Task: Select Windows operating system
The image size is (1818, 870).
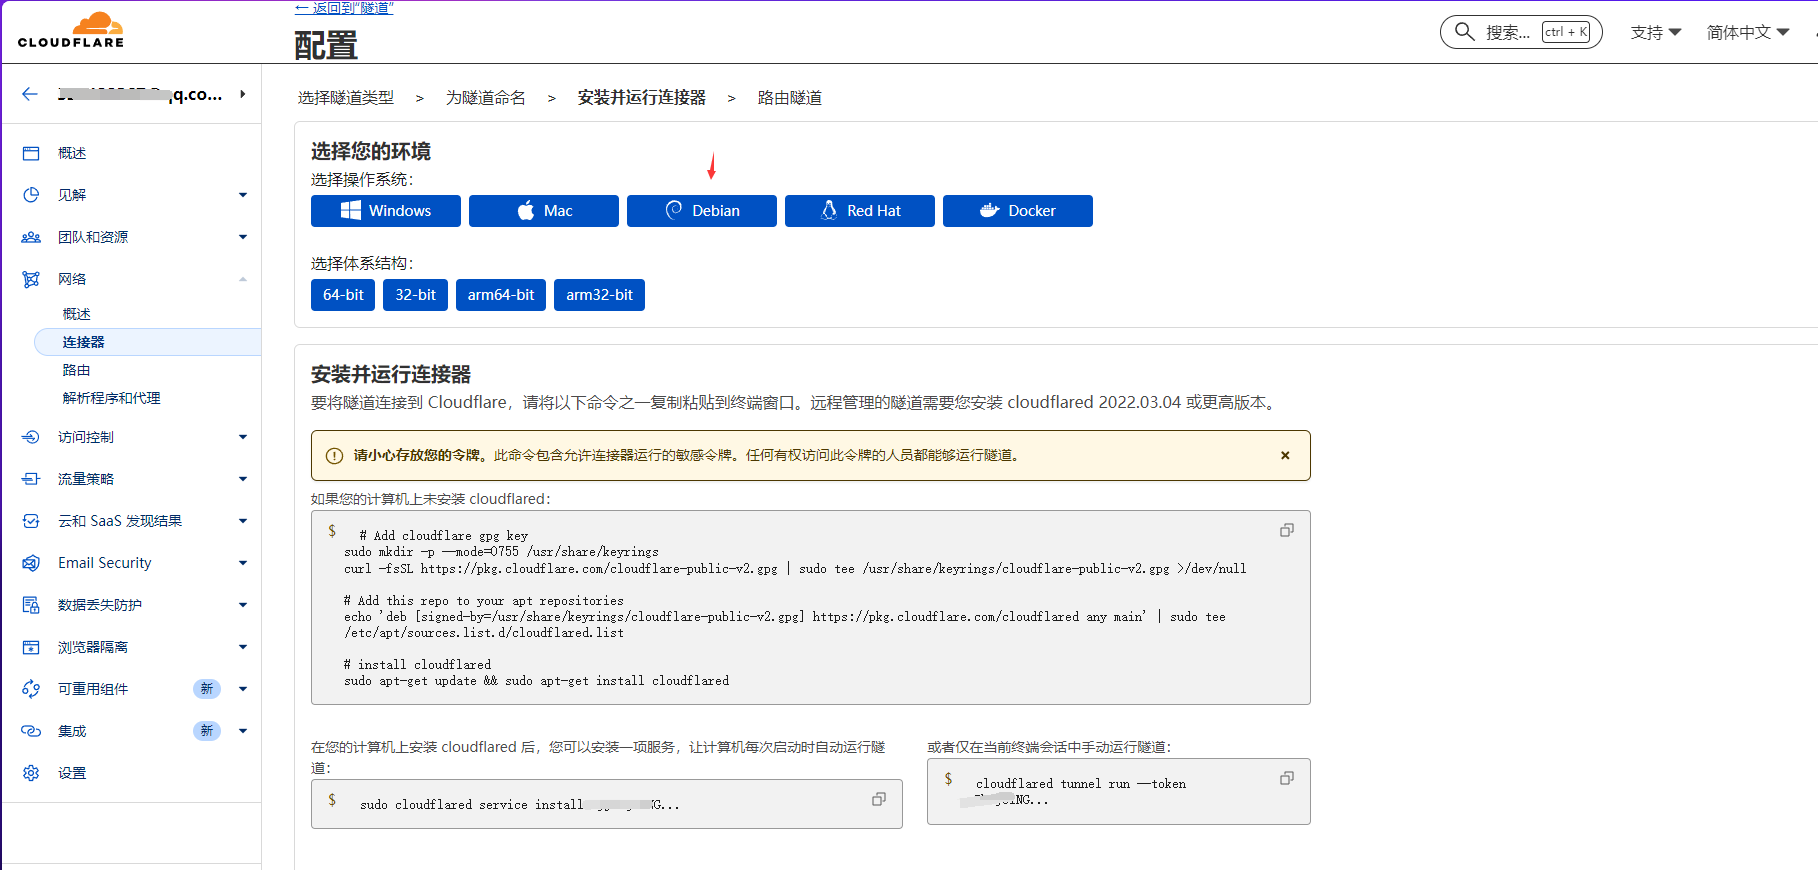Action: pos(385,211)
